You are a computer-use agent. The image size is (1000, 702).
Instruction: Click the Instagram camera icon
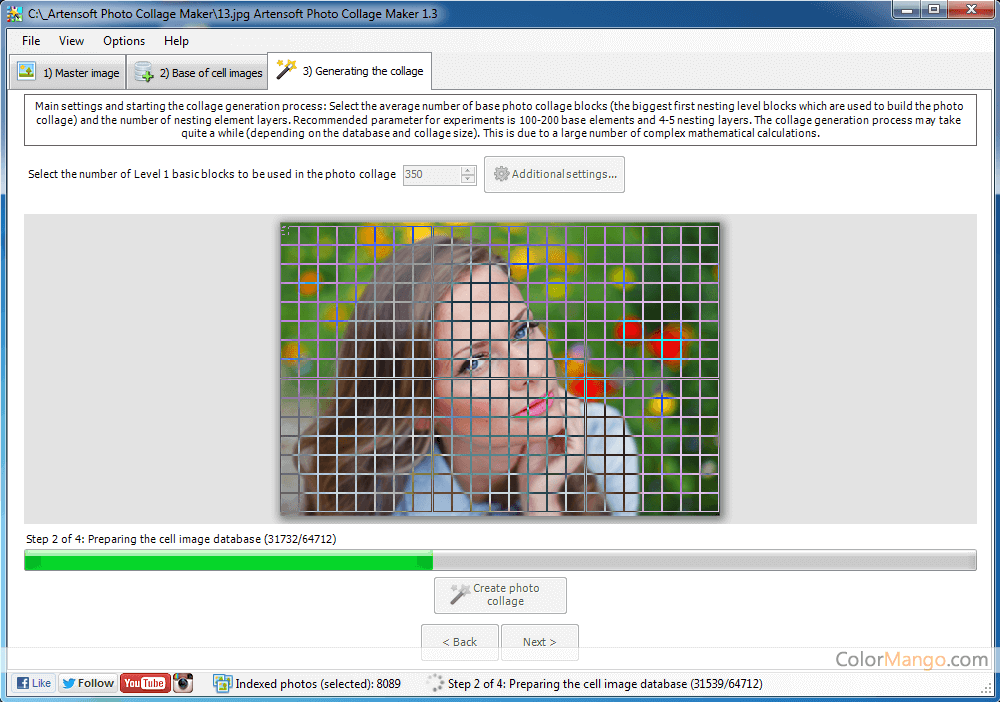pos(183,683)
